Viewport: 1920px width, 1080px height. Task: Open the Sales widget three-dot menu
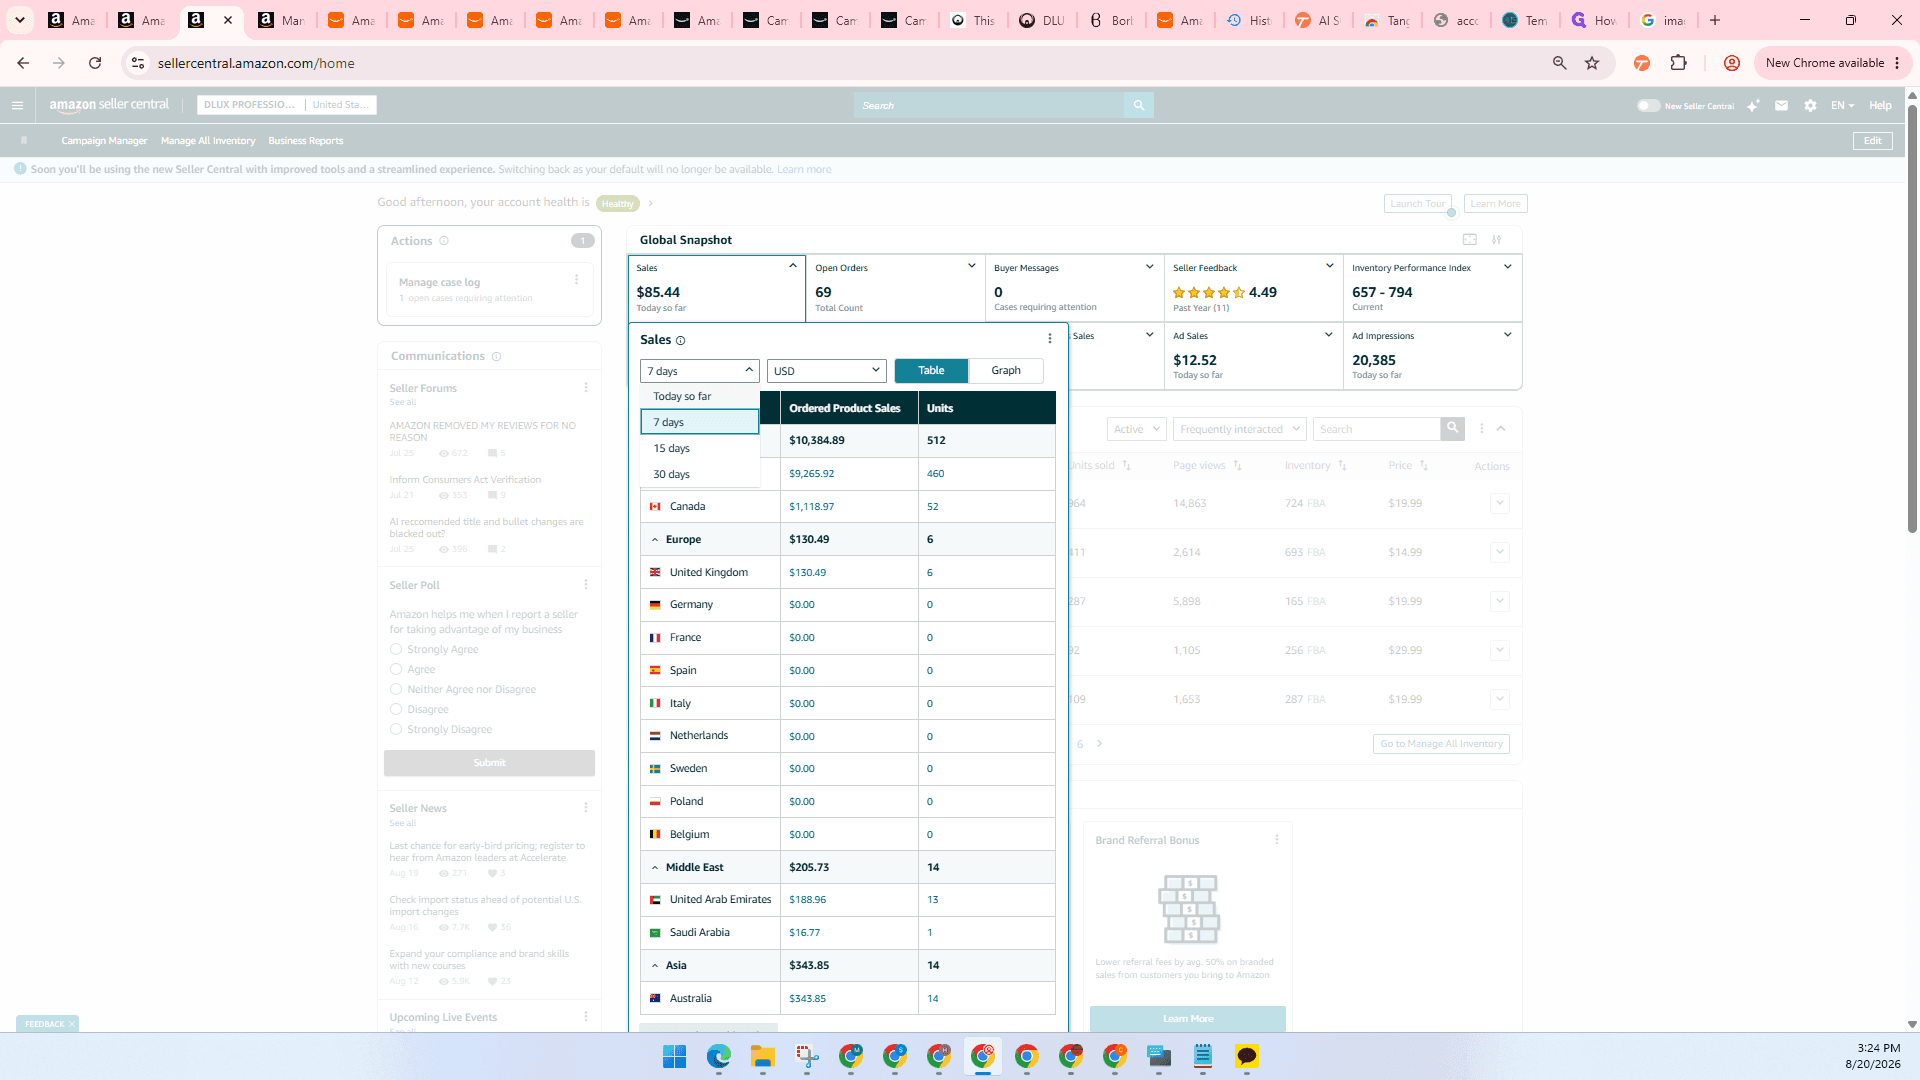1049,338
